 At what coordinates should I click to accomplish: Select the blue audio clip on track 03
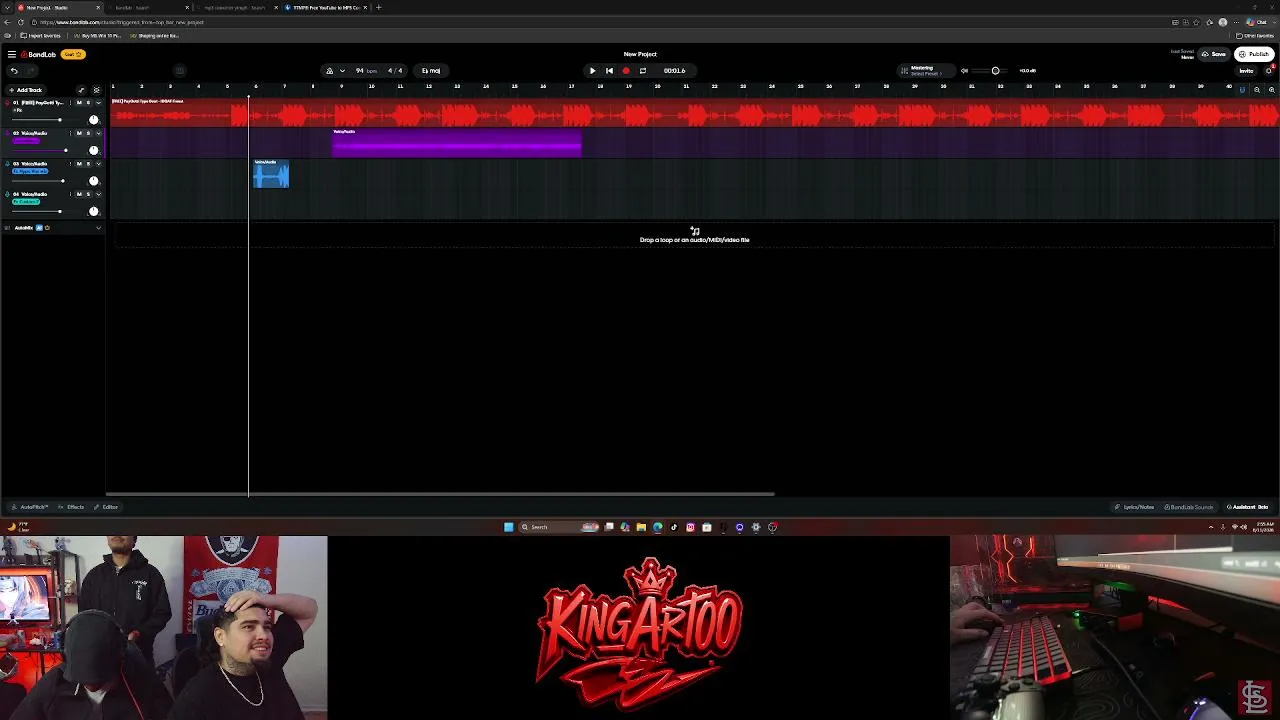click(x=271, y=174)
